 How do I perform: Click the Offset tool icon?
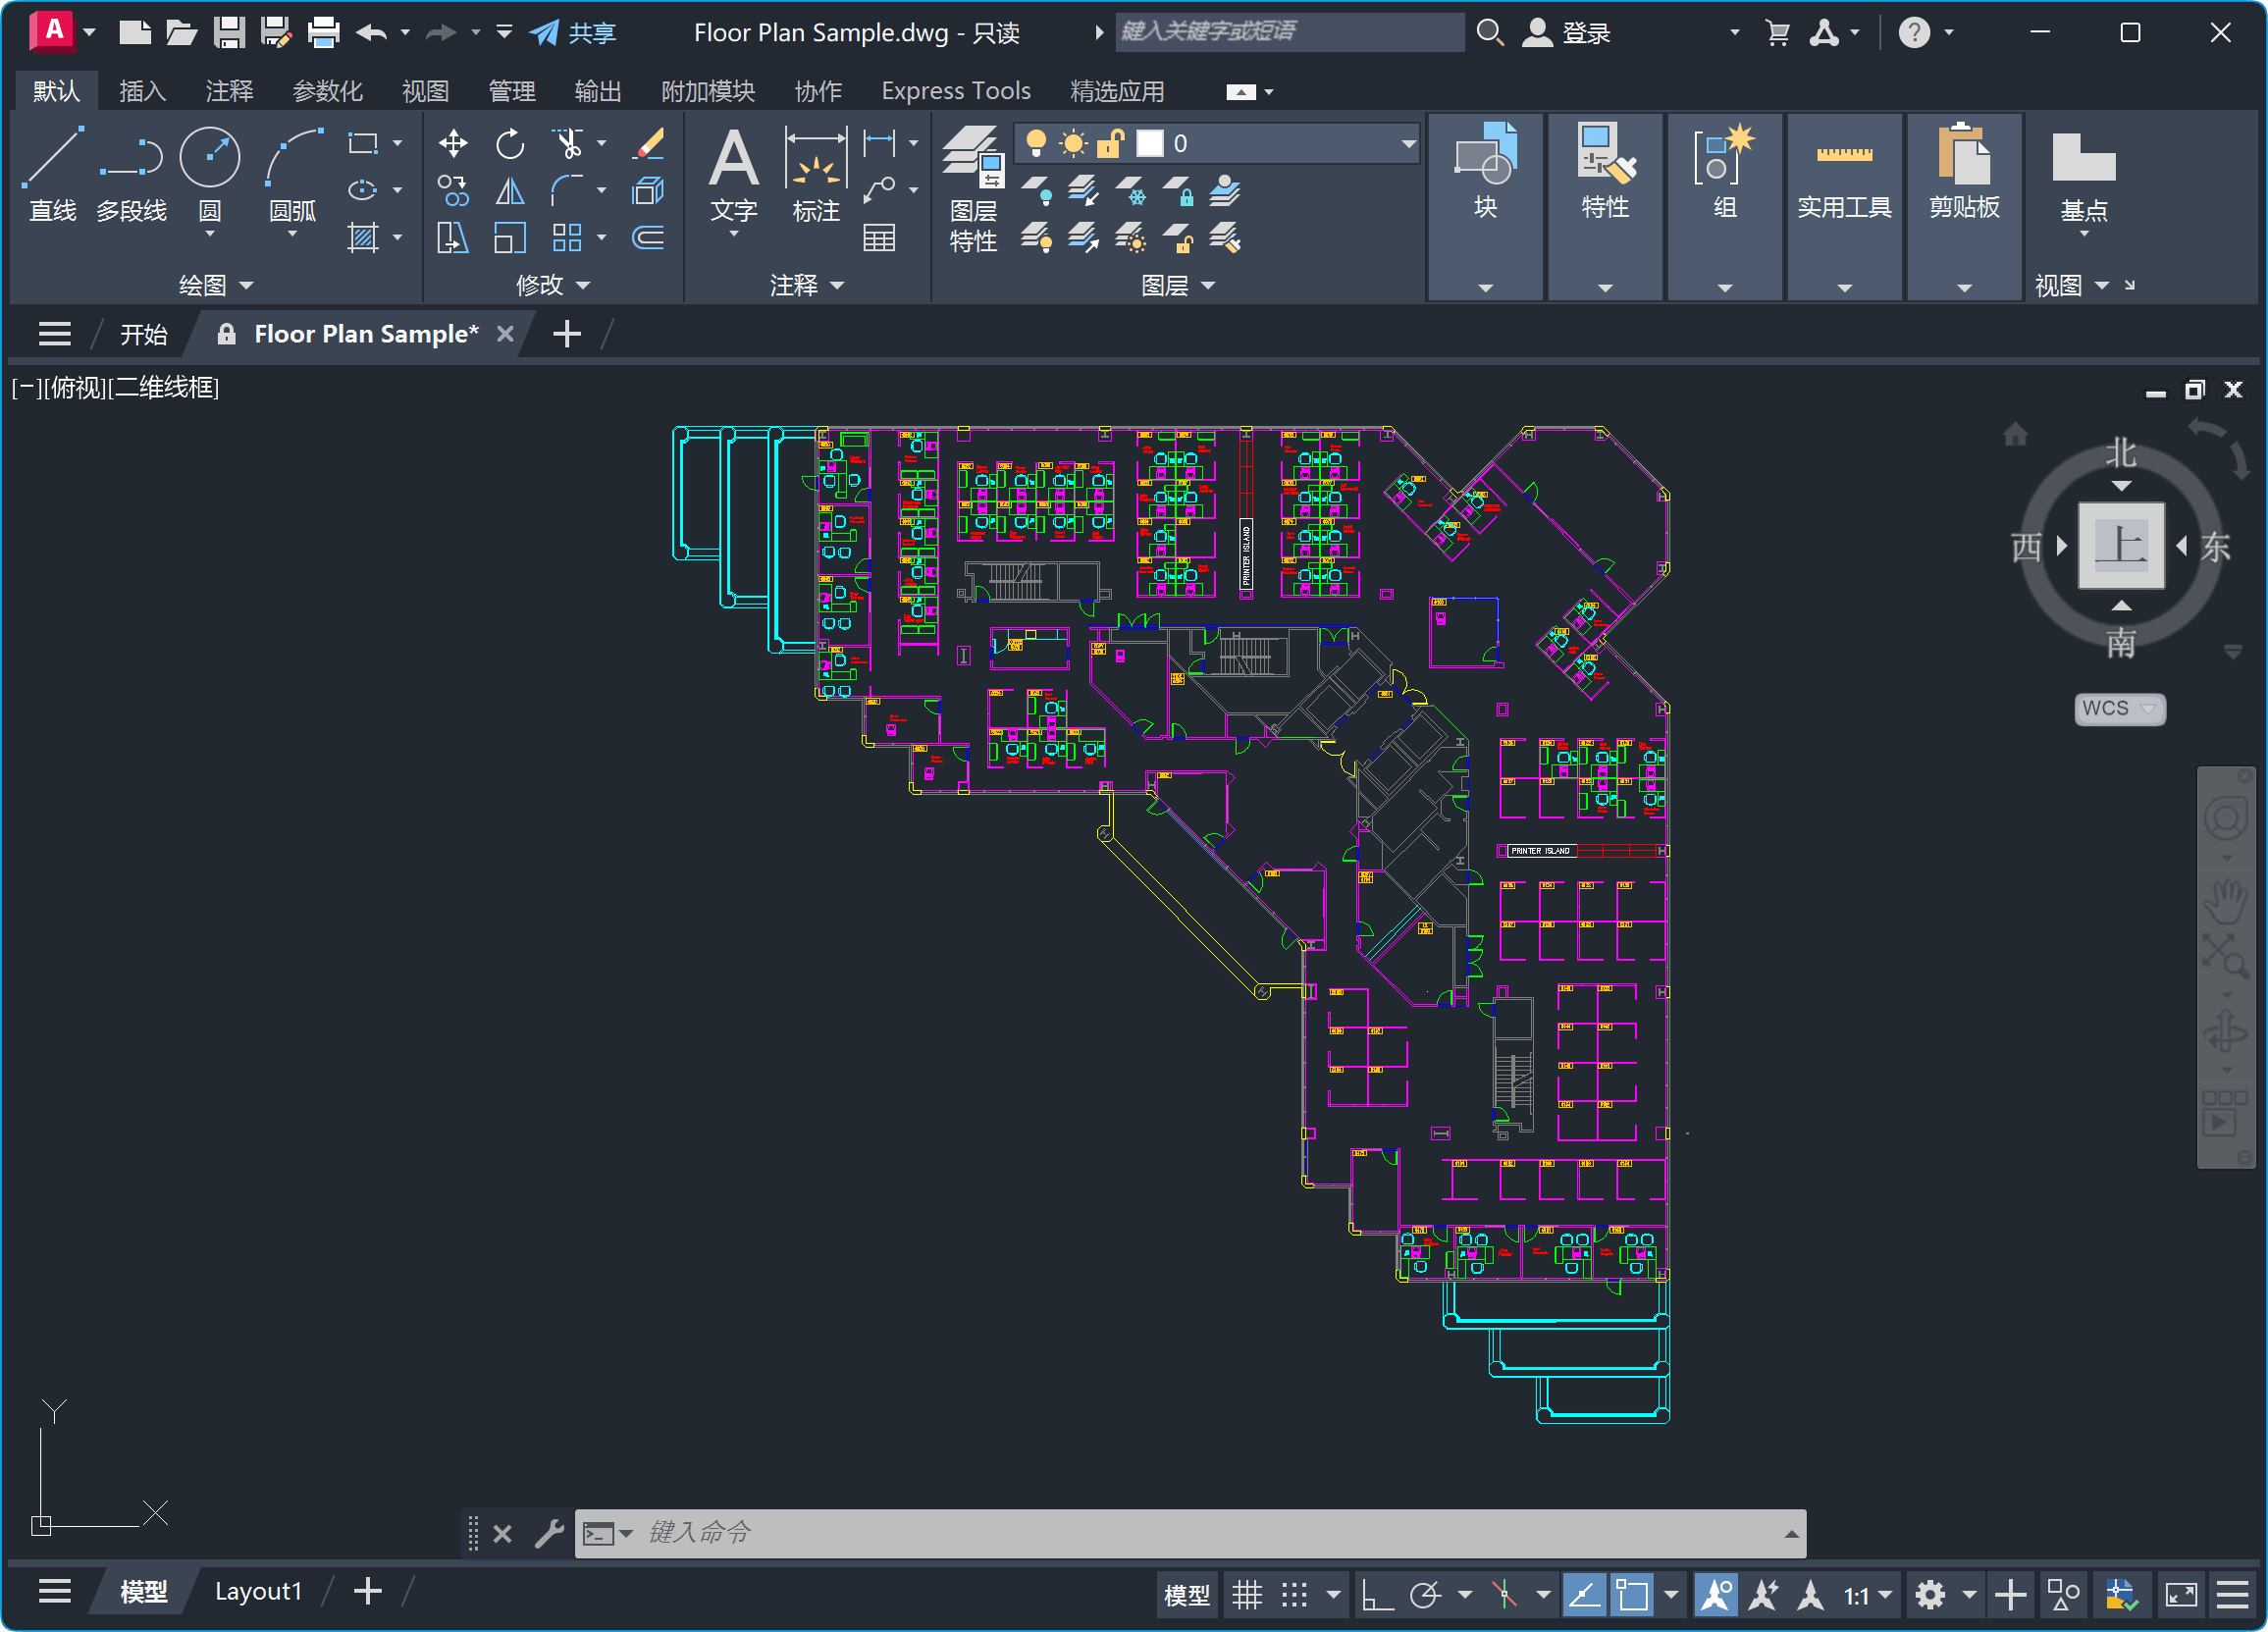click(x=648, y=237)
